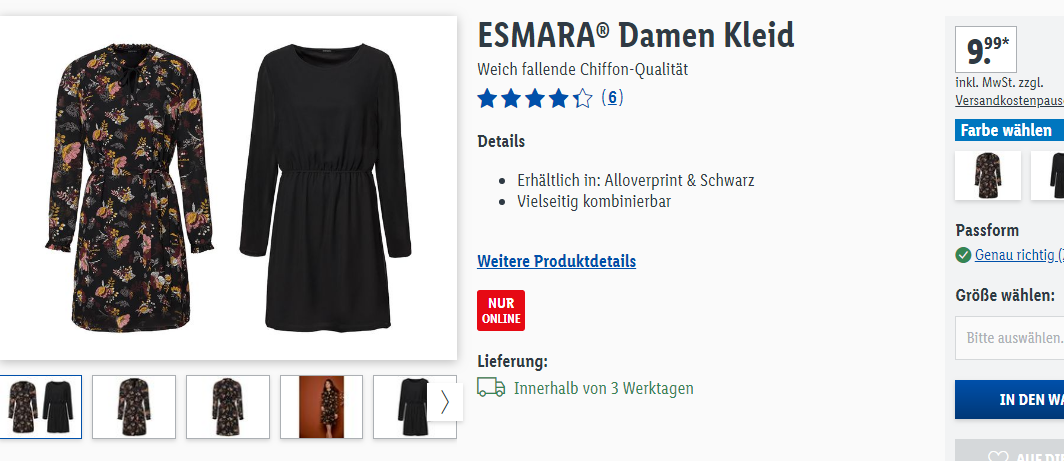The height and width of the screenshot is (461, 1064).
Task: Click the green Passform checkmark icon
Action: pos(963,255)
